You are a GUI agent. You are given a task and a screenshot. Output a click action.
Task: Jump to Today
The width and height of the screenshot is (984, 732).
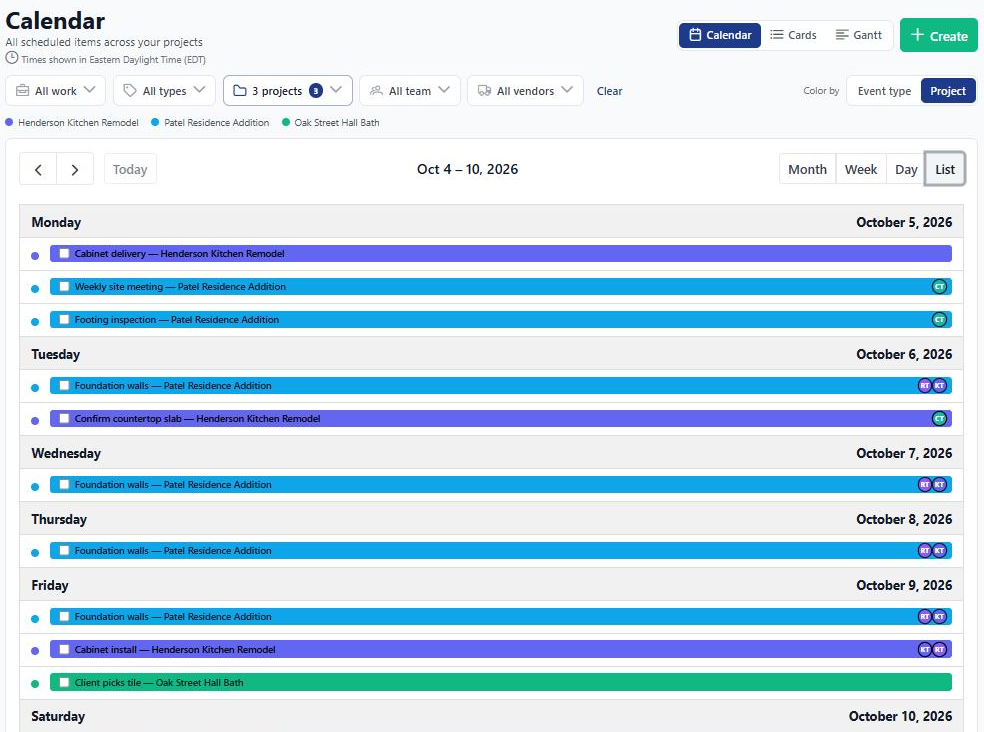point(130,170)
